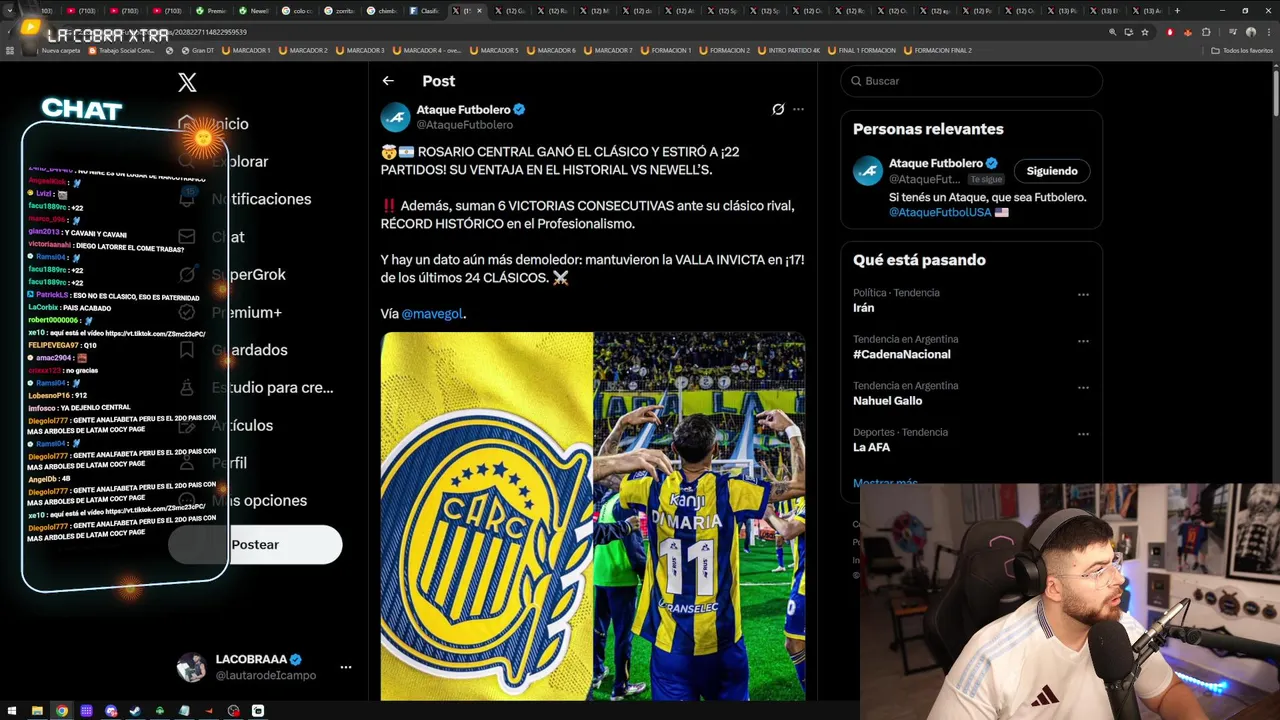Open the @AtaqueFutbolUSA link
Screen dimensions: 1280x720
pos(940,212)
